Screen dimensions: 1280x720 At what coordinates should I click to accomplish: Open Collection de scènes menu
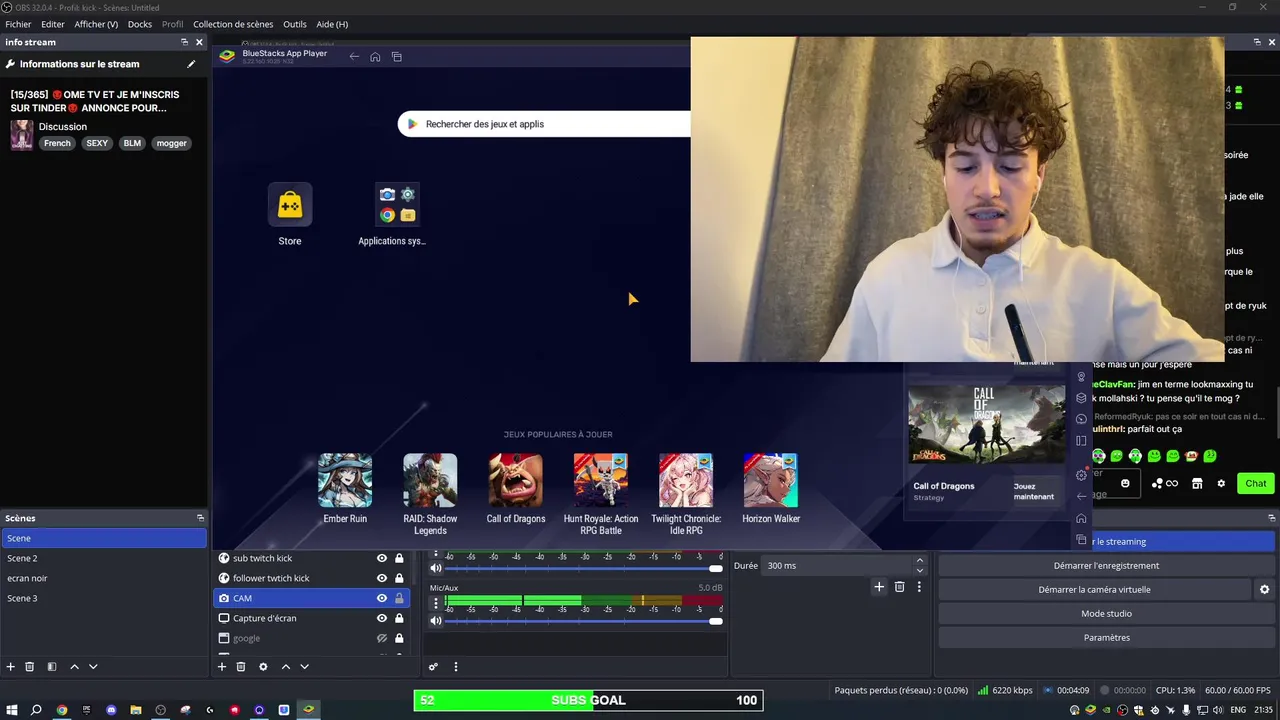(x=233, y=24)
